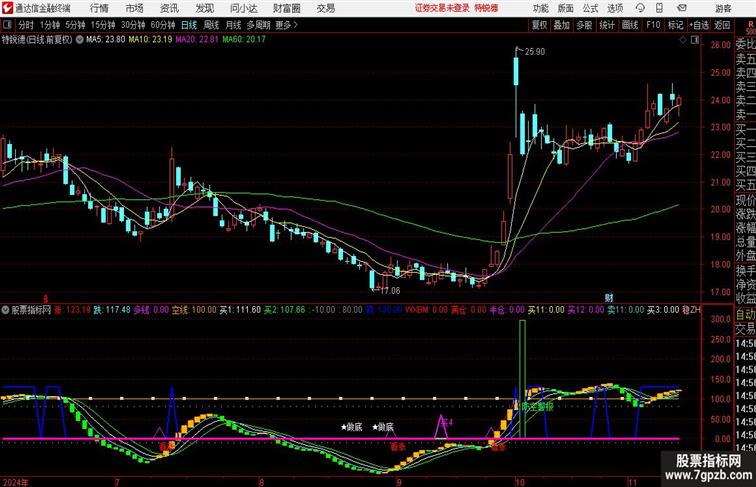The image size is (756, 487).
Task: Switch to the 月线 period tab
Action: 233,25
